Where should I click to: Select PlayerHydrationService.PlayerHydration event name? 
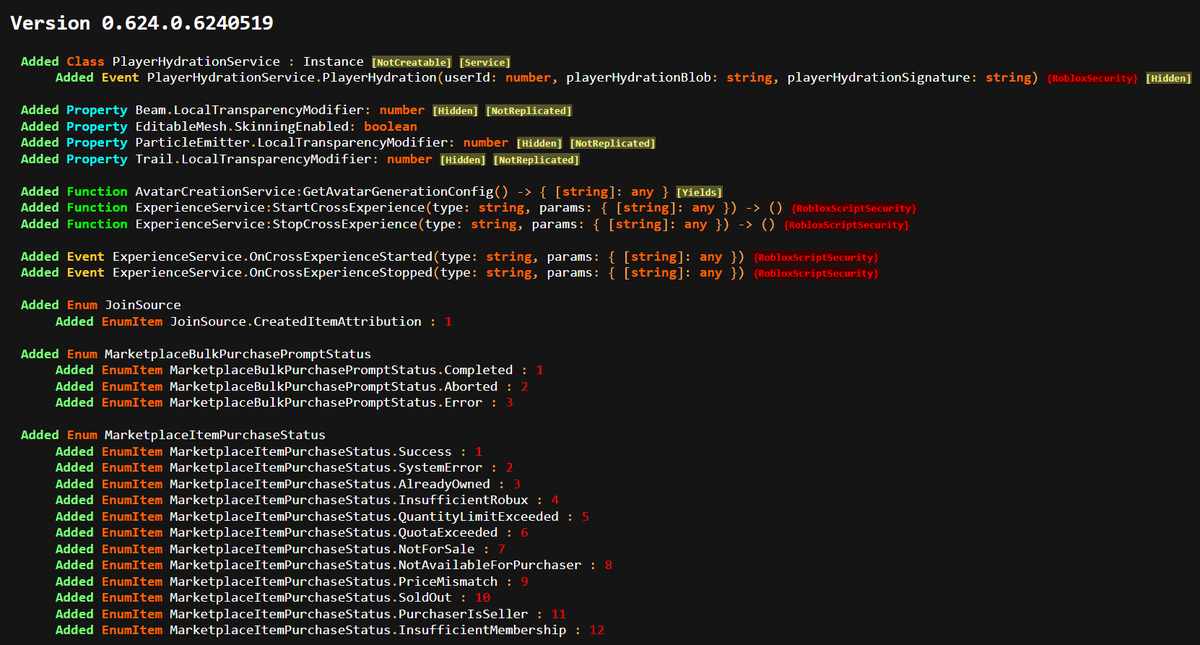click(x=293, y=77)
